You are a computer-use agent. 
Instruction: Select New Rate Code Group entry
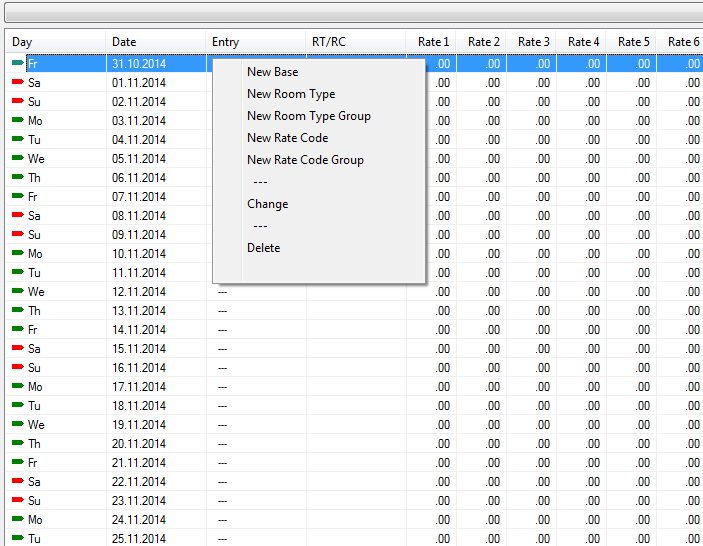pyautogui.click(x=305, y=160)
